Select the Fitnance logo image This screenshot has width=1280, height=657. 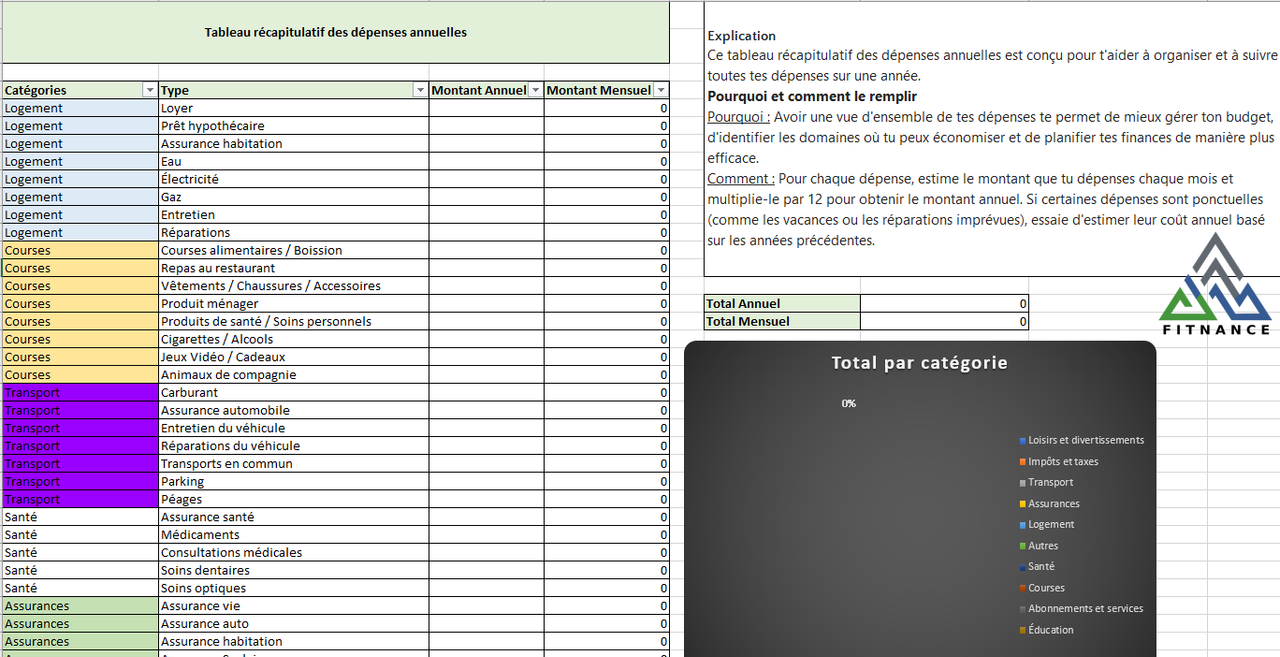coord(1216,284)
